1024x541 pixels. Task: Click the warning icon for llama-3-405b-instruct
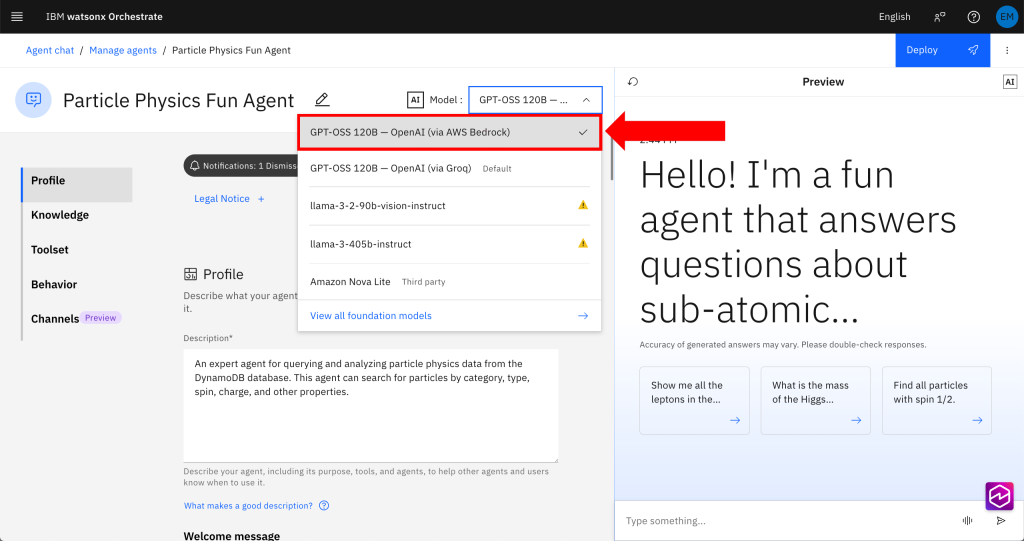click(x=583, y=244)
